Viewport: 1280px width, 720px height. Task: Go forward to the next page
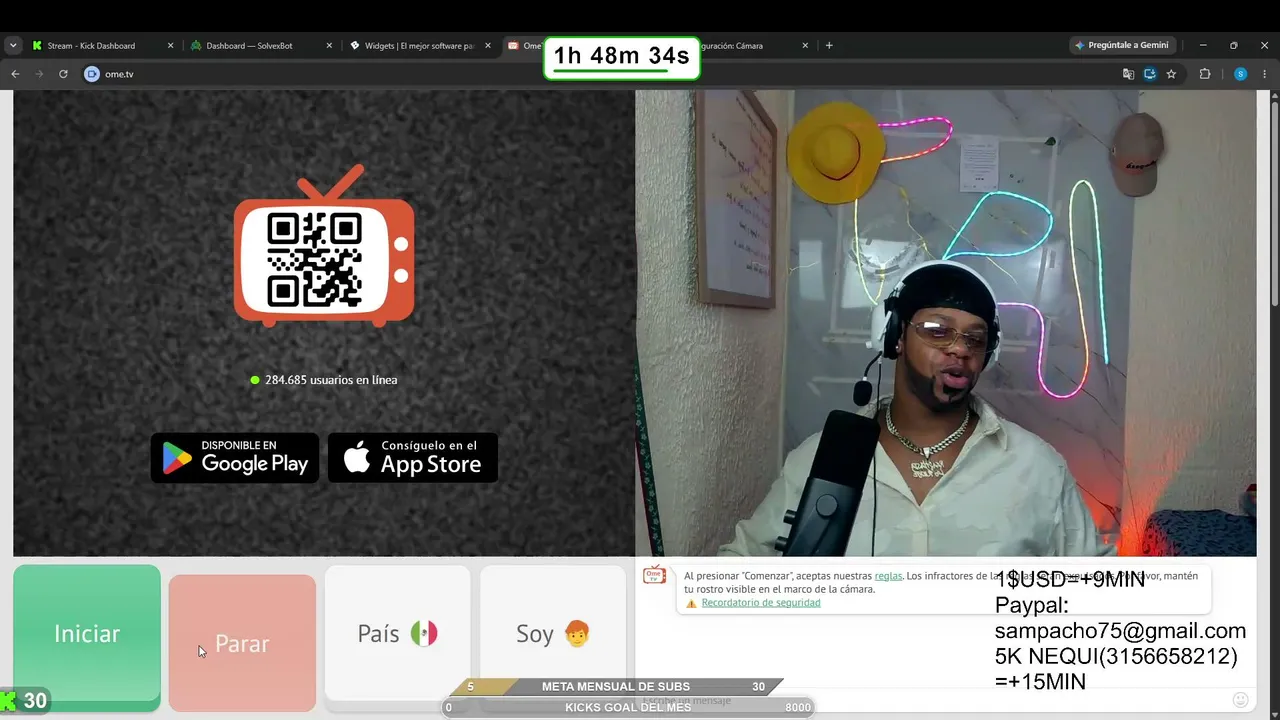click(x=39, y=74)
